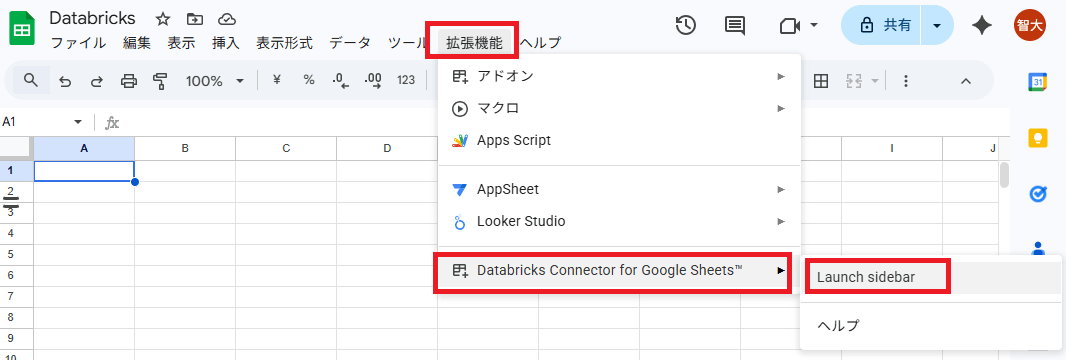Click the merge cells icon
The width and height of the screenshot is (1066, 360).
pos(853,81)
